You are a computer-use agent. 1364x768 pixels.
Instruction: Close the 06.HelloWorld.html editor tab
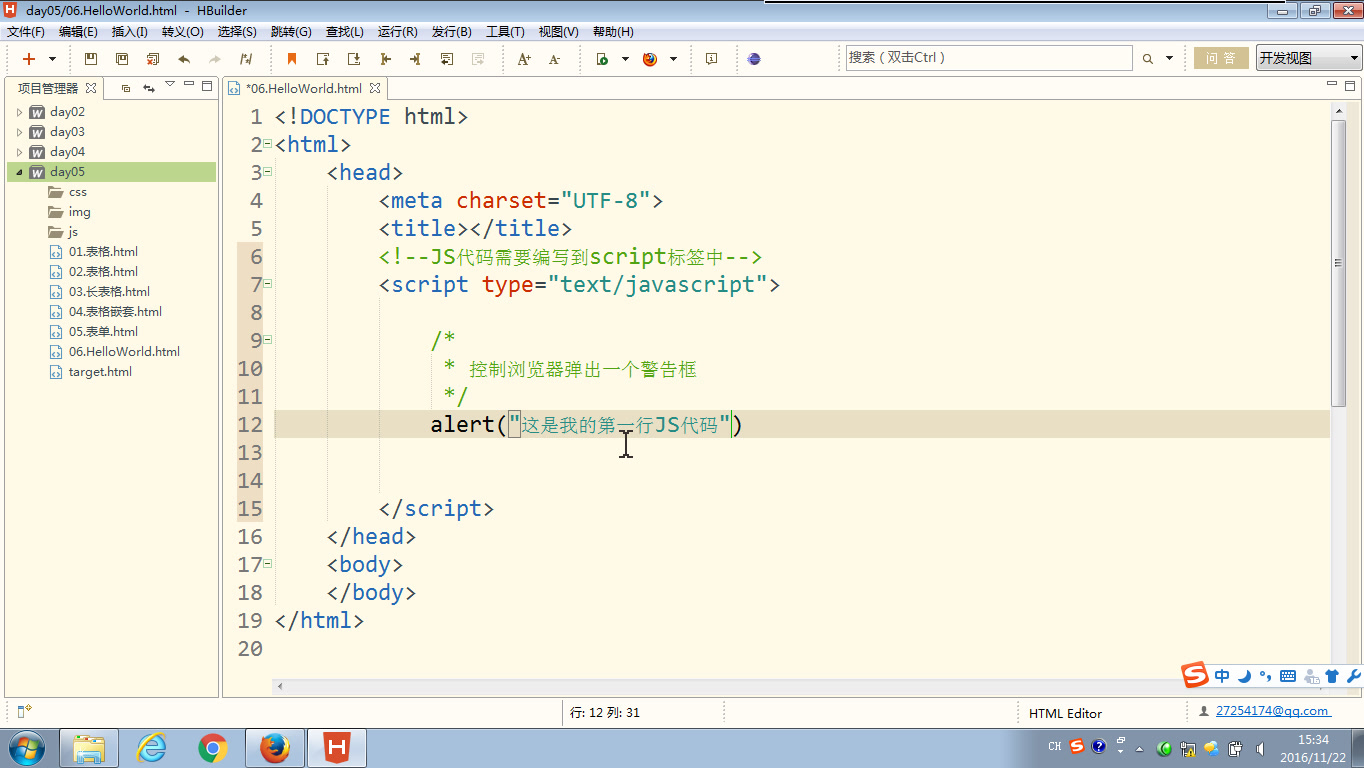(x=375, y=88)
